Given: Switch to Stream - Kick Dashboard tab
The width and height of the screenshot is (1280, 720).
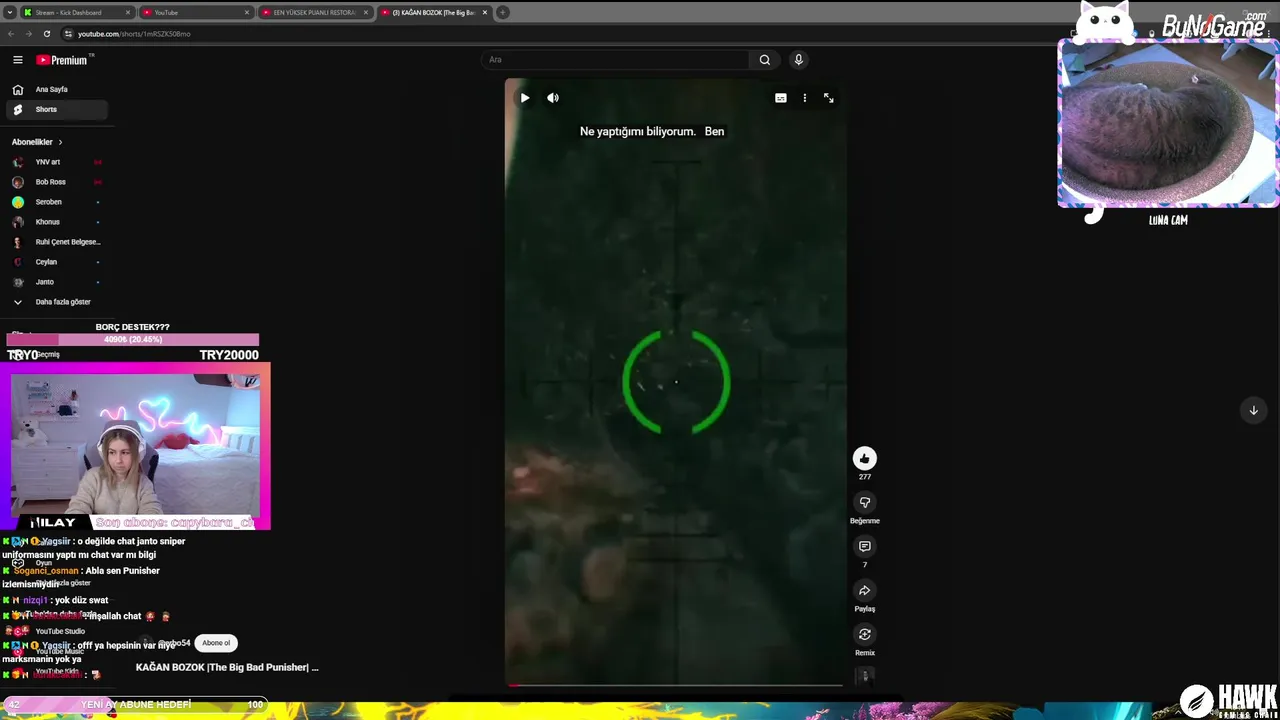Looking at the screenshot, I should [77, 12].
